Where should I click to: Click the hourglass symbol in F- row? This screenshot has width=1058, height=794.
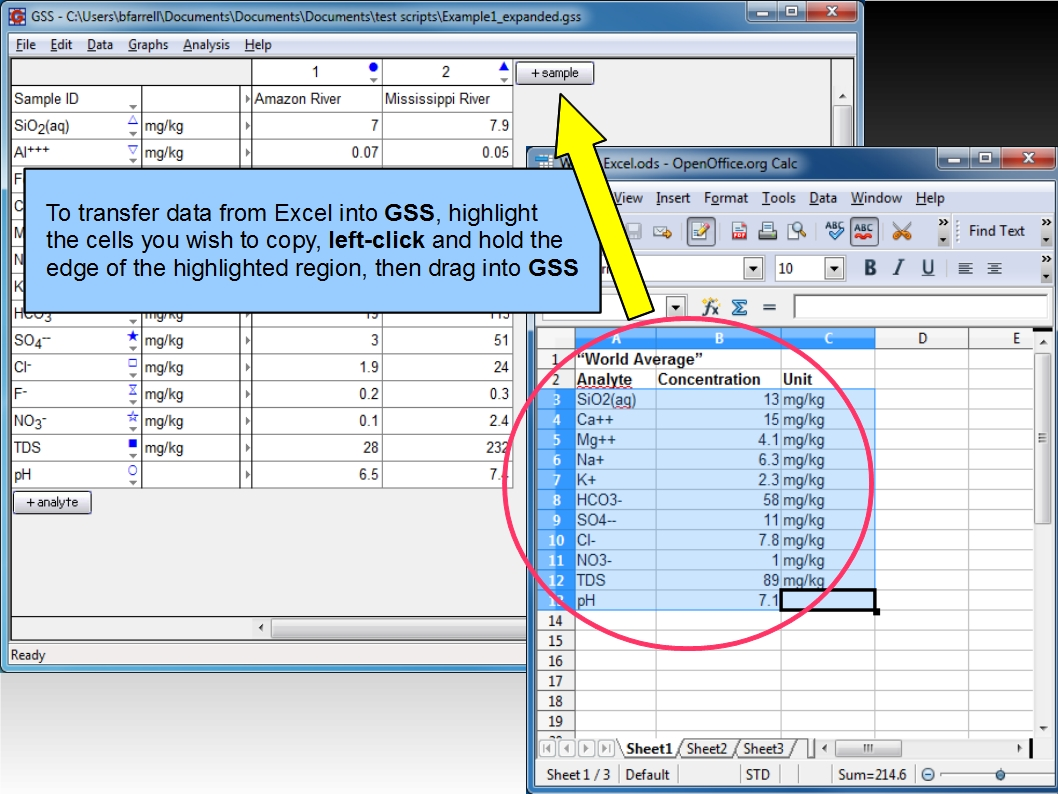132,390
